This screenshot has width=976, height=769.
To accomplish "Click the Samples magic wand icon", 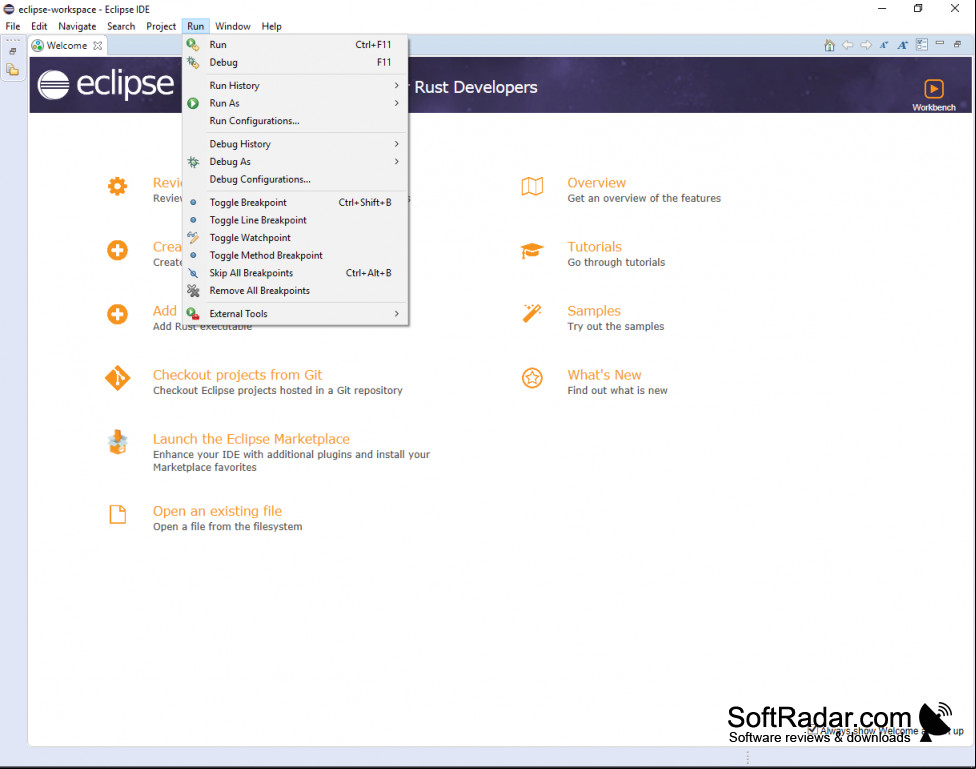I will pyautogui.click(x=532, y=313).
